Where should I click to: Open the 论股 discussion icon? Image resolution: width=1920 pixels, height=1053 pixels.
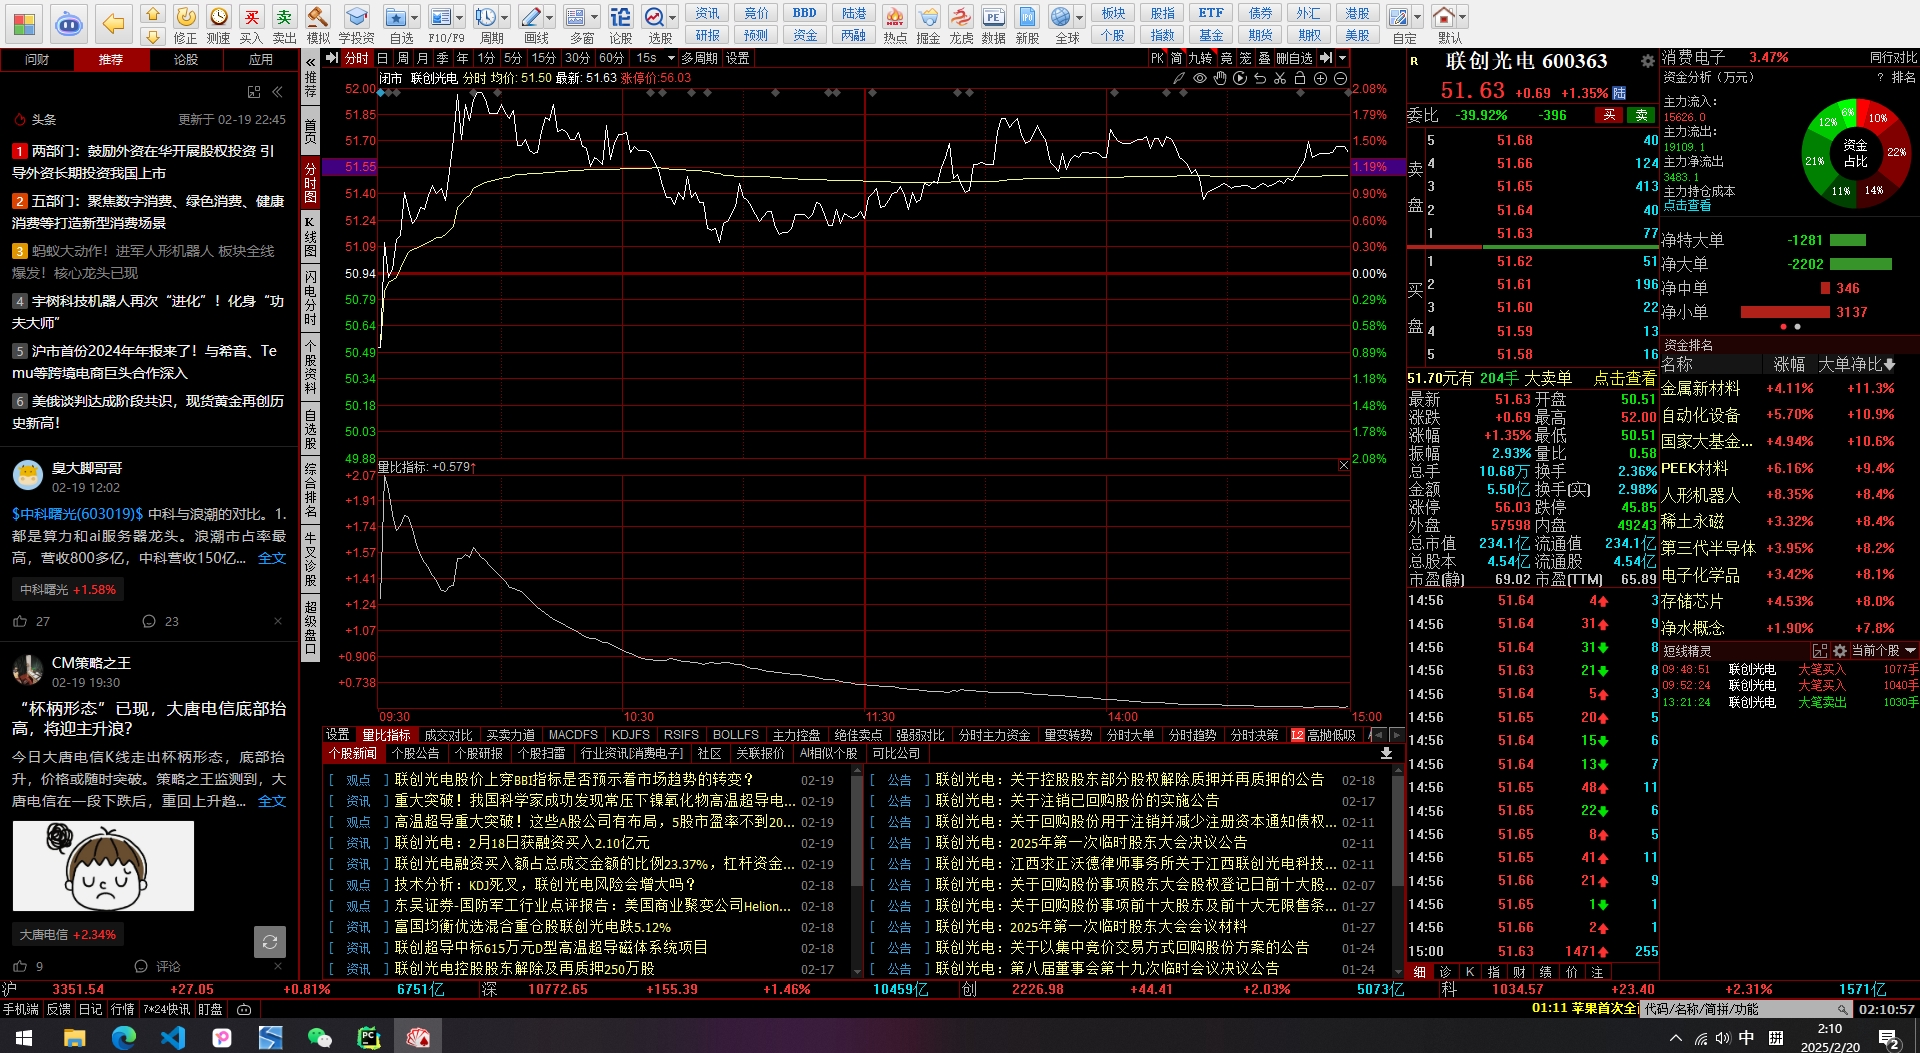(620, 24)
